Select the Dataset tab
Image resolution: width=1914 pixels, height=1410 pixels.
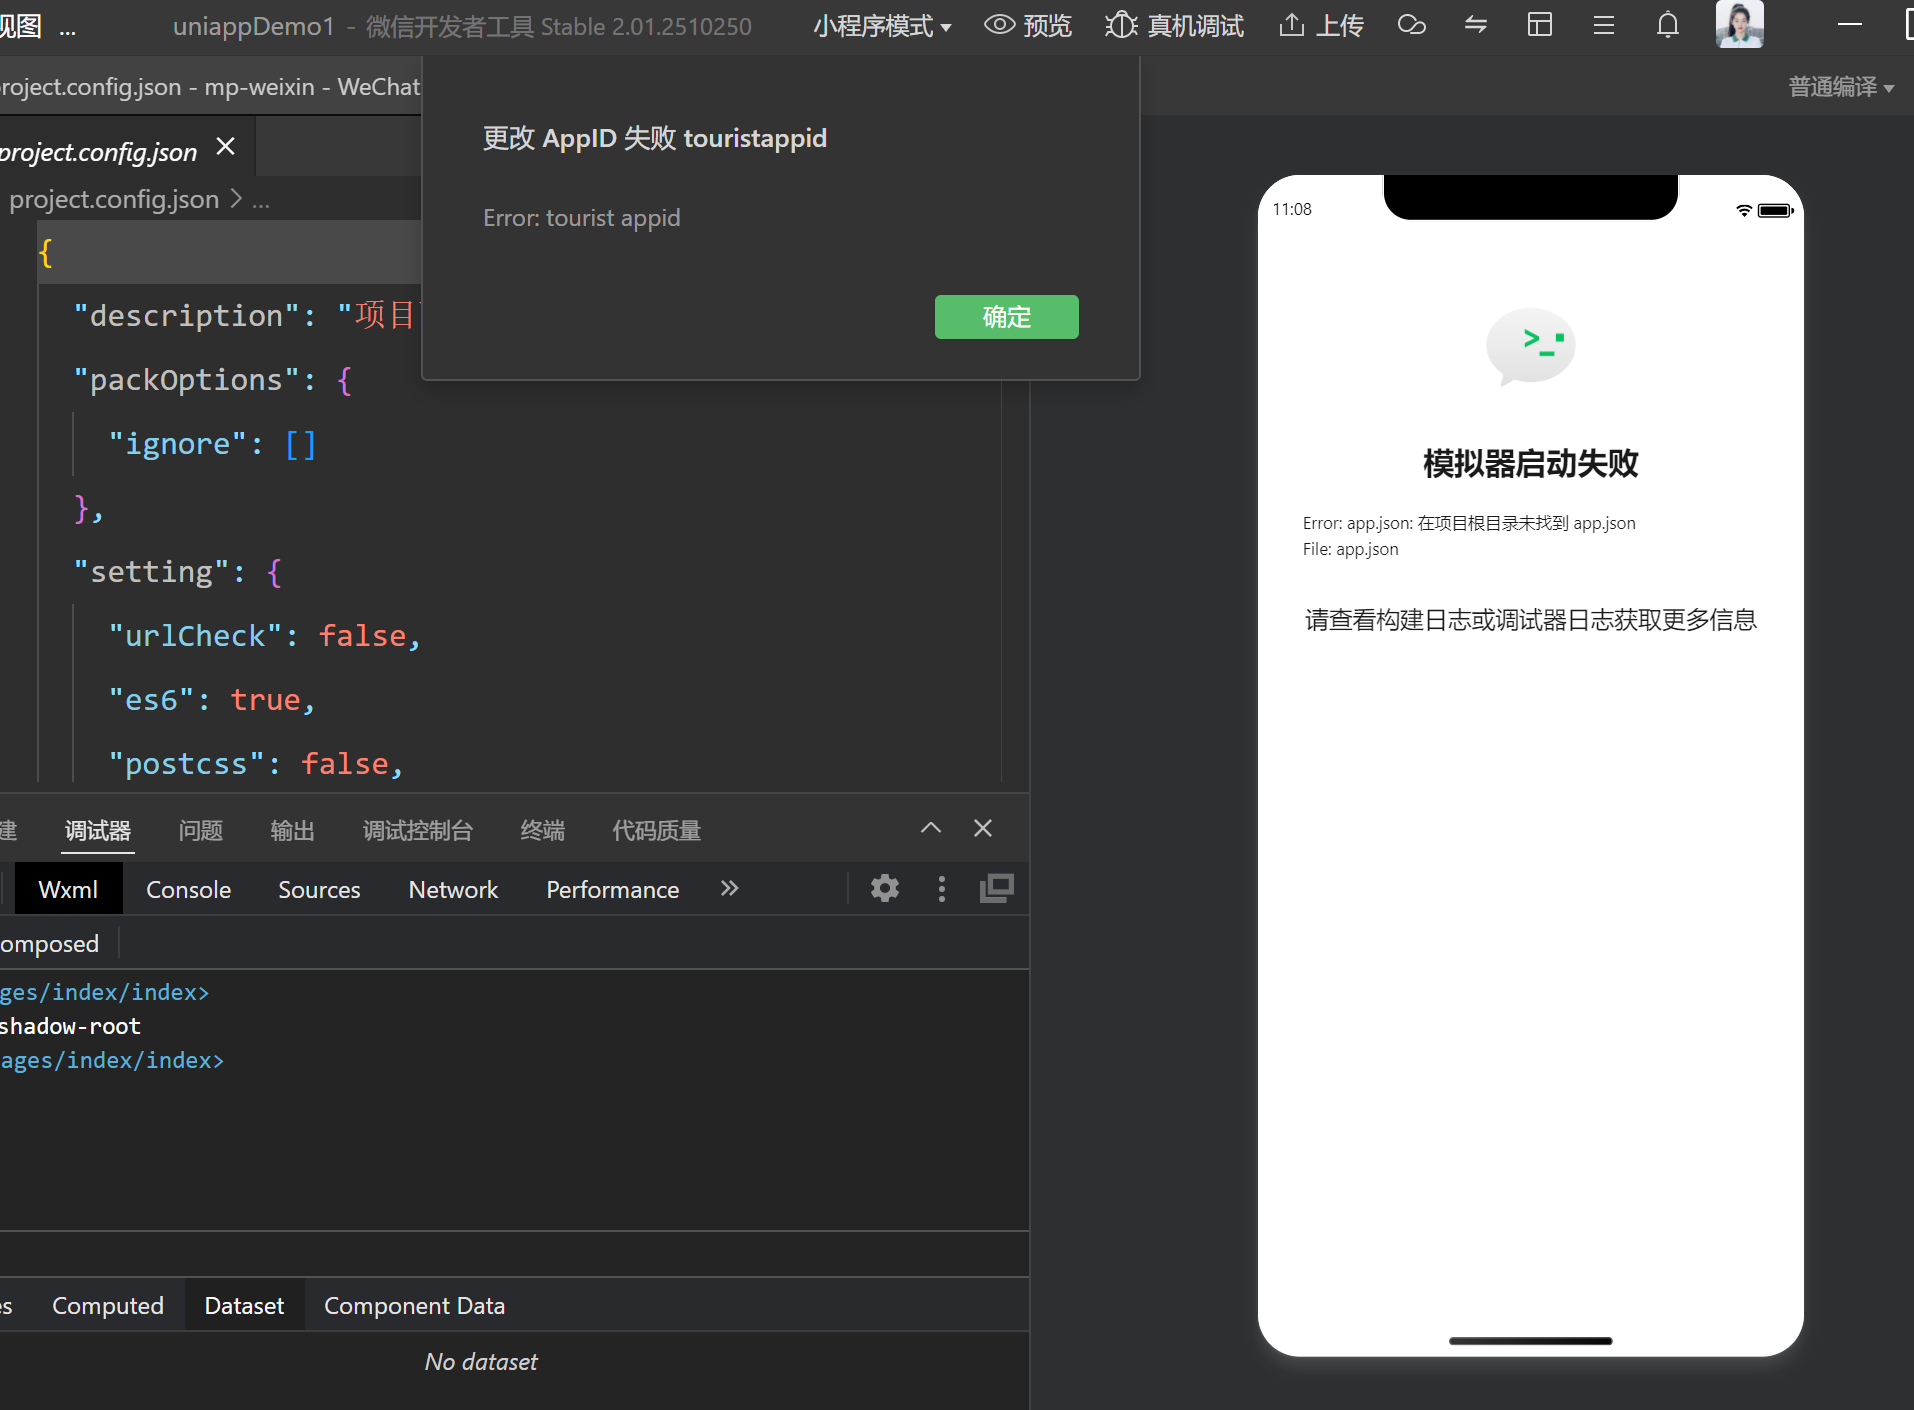pyautogui.click(x=244, y=1306)
